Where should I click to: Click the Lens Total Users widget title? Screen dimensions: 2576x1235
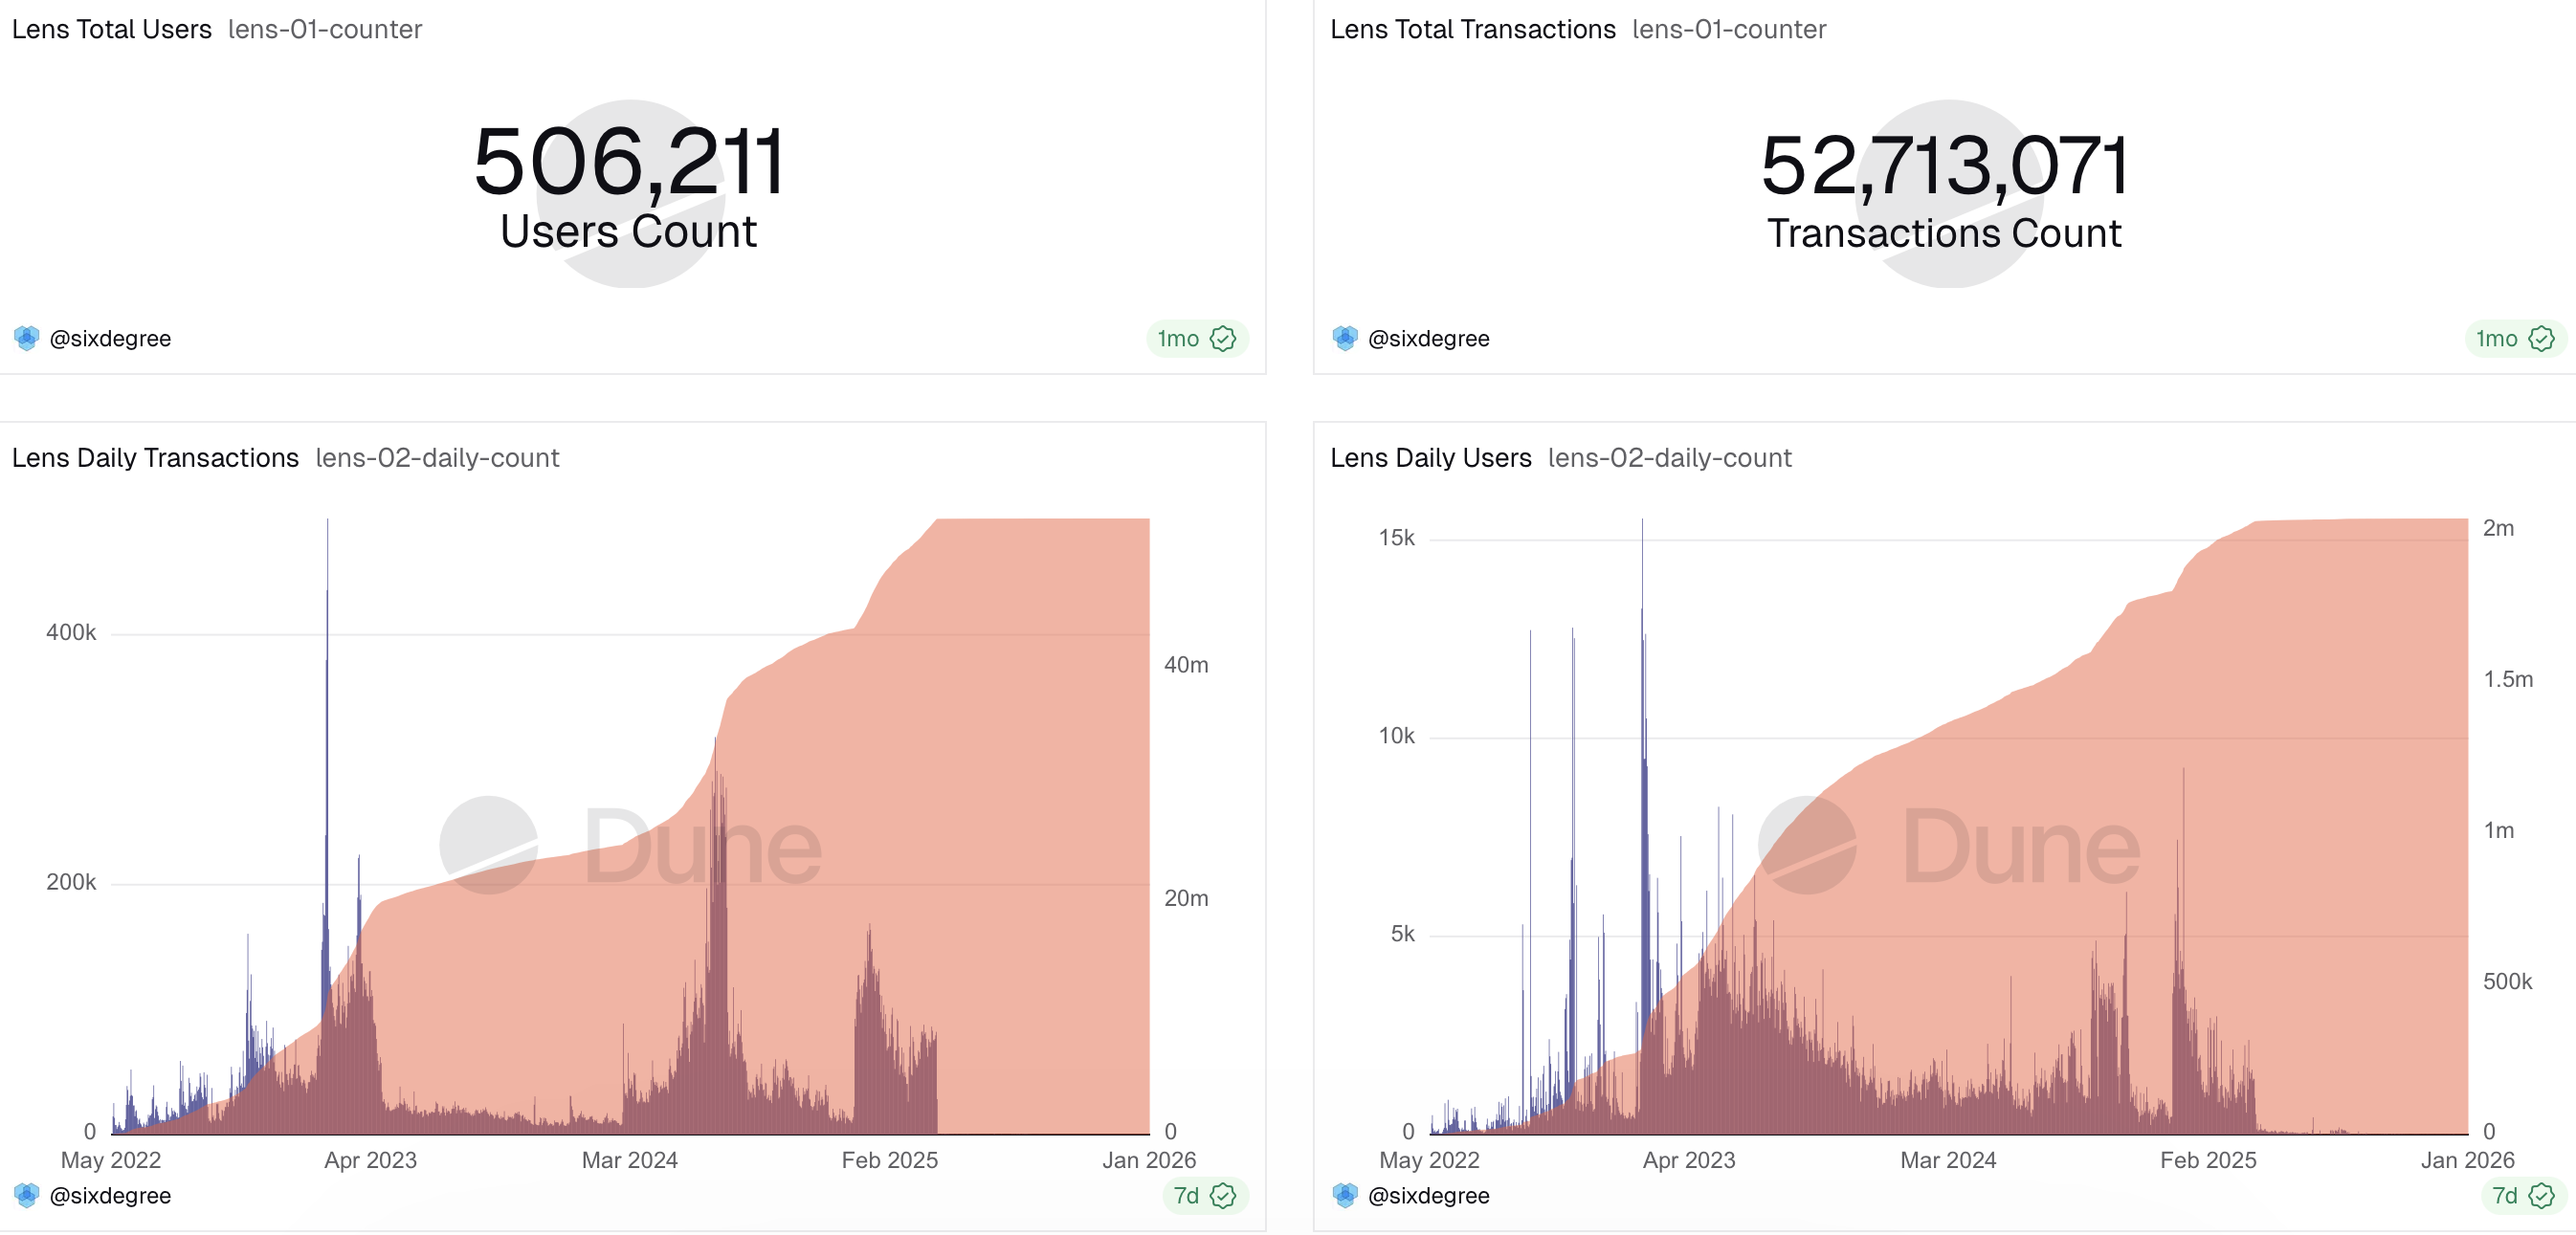[x=111, y=29]
